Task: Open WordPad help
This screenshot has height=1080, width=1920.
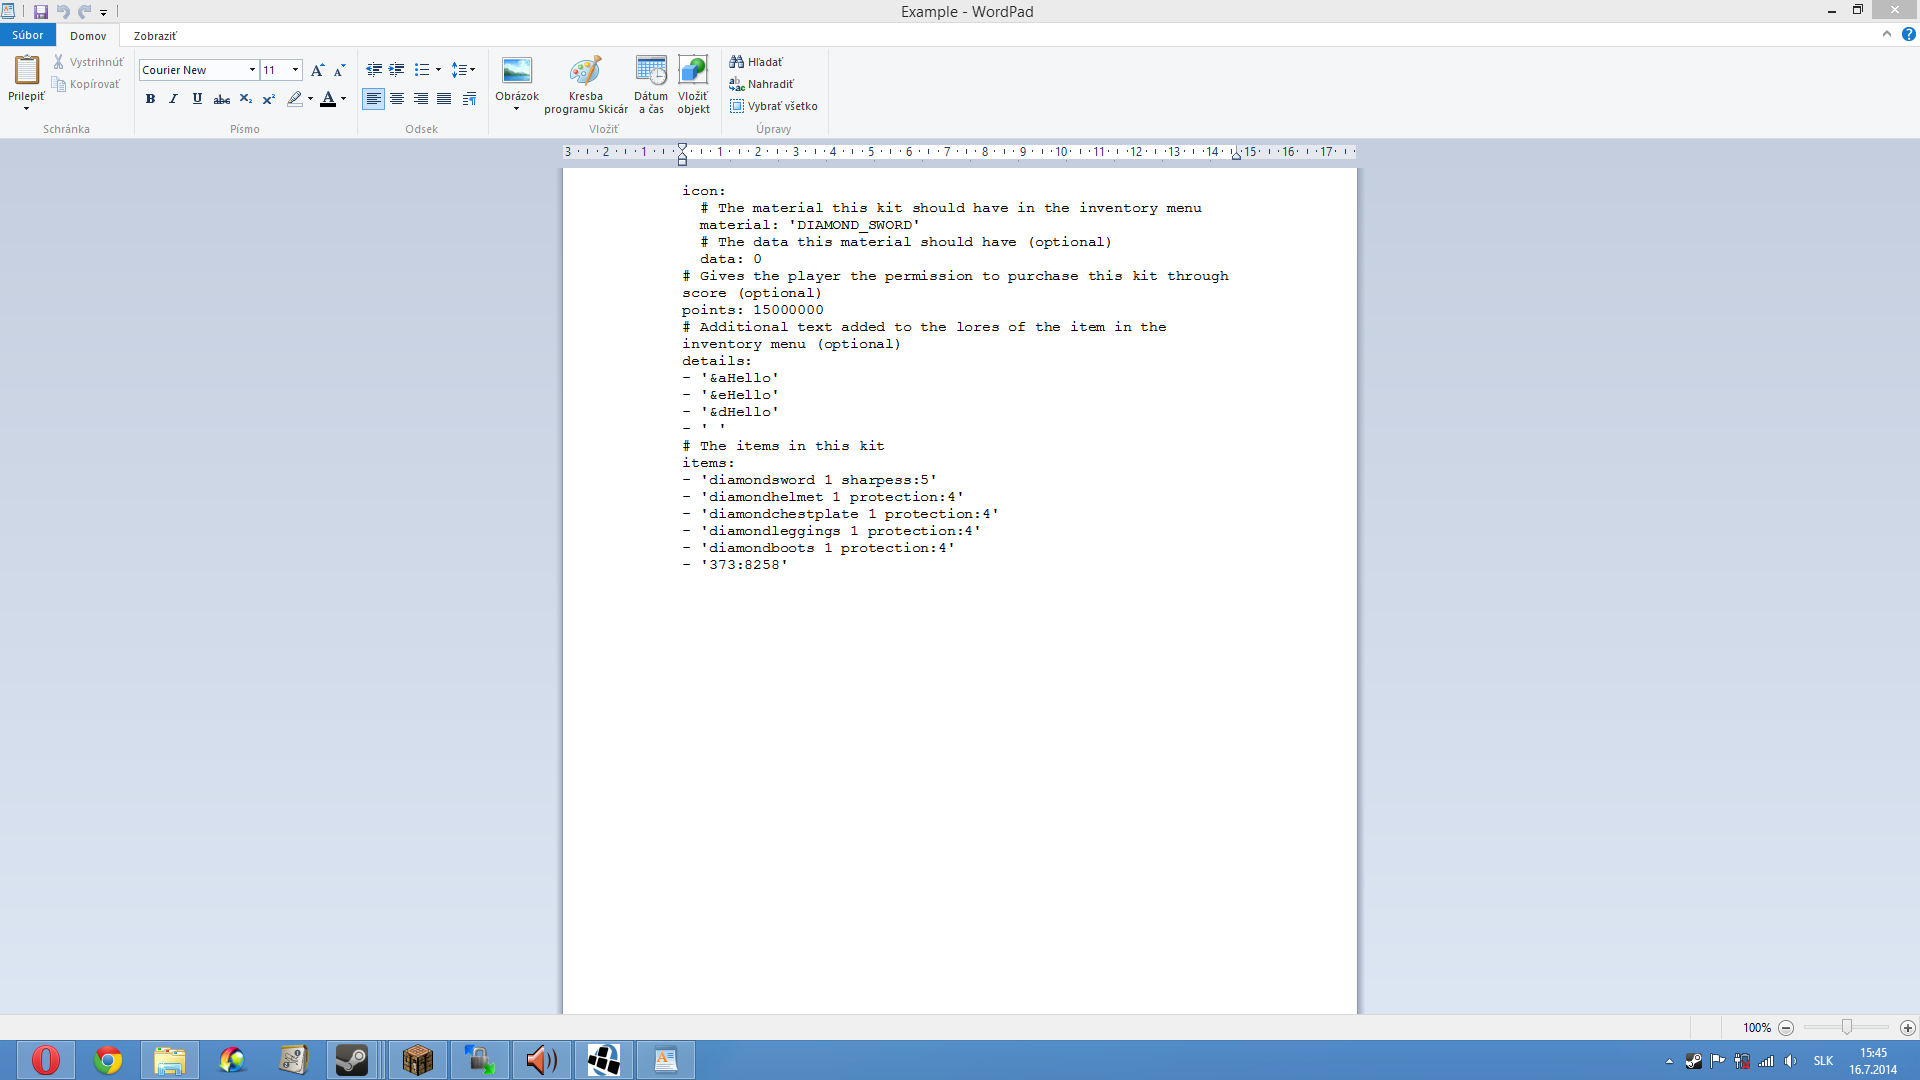Action: pos(1908,34)
